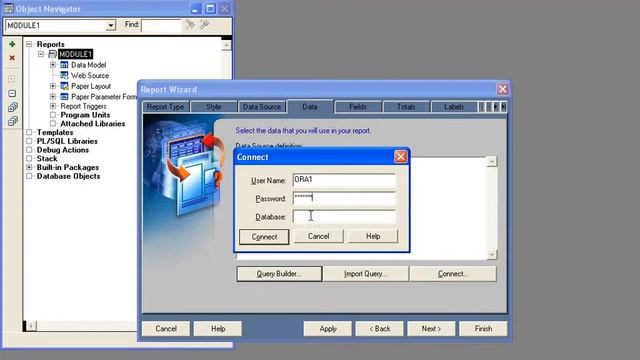Click Help in Report Wizard footer

[218, 329]
